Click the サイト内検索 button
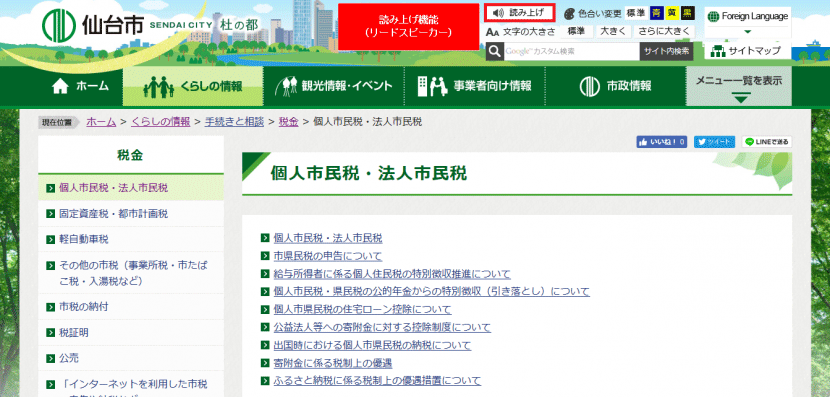Viewport: 830px width, 397px height. click(x=666, y=51)
